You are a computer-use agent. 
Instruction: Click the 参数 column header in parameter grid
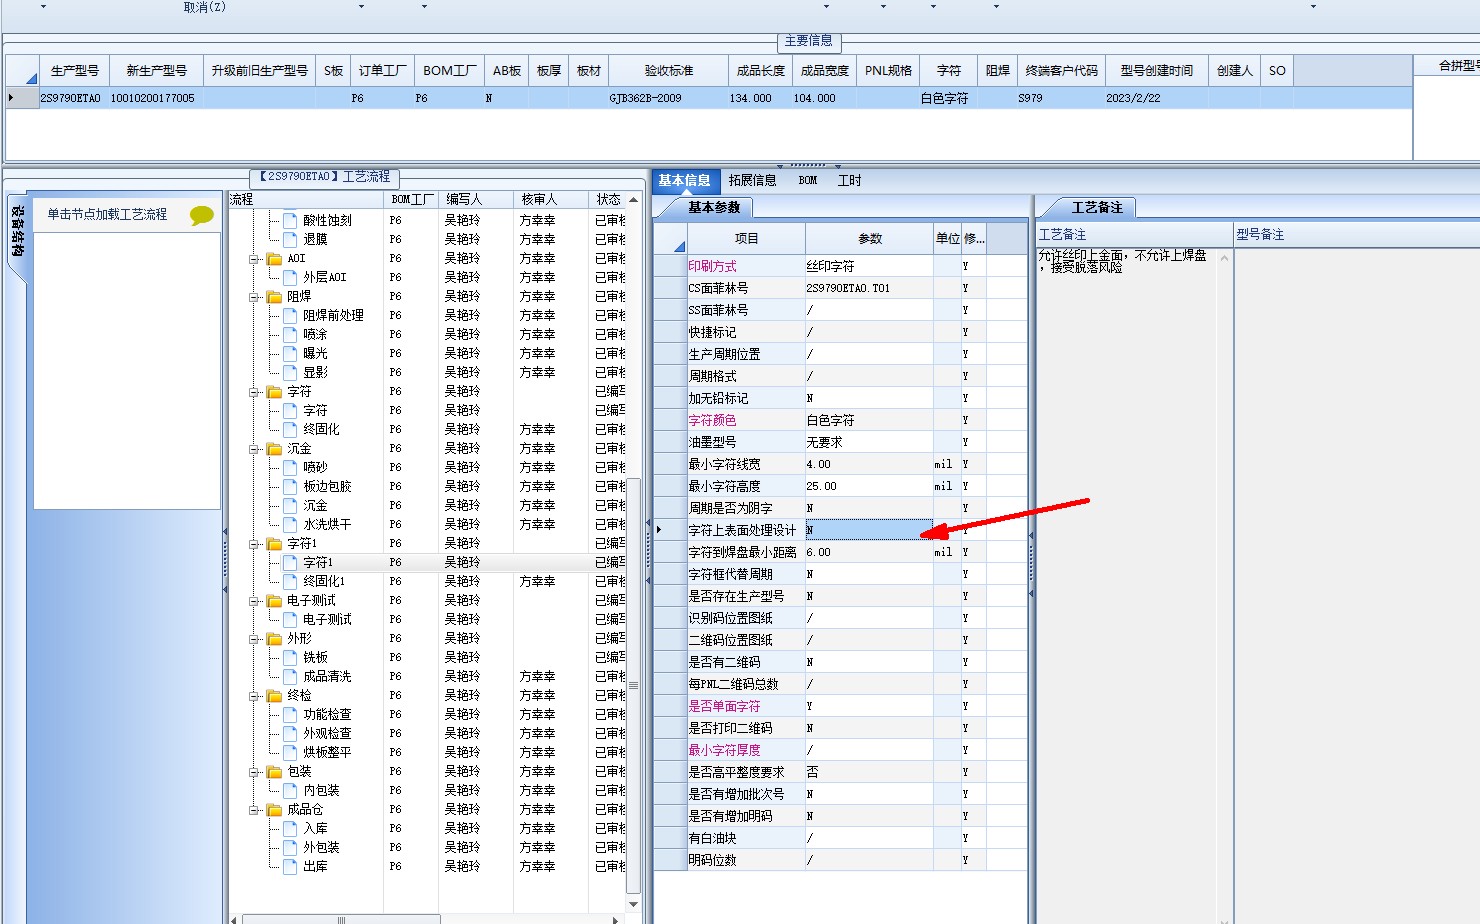(x=870, y=239)
